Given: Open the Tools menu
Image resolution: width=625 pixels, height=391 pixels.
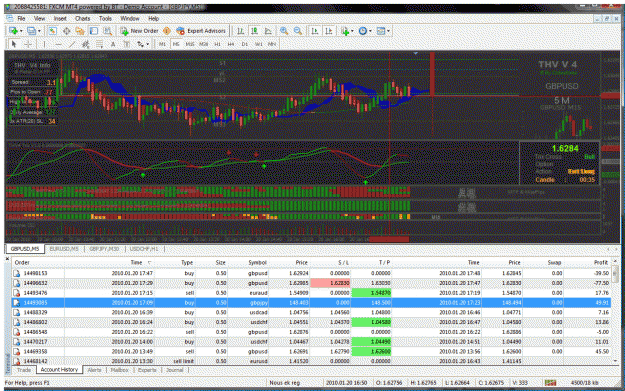Looking at the screenshot, I should (x=105, y=18).
